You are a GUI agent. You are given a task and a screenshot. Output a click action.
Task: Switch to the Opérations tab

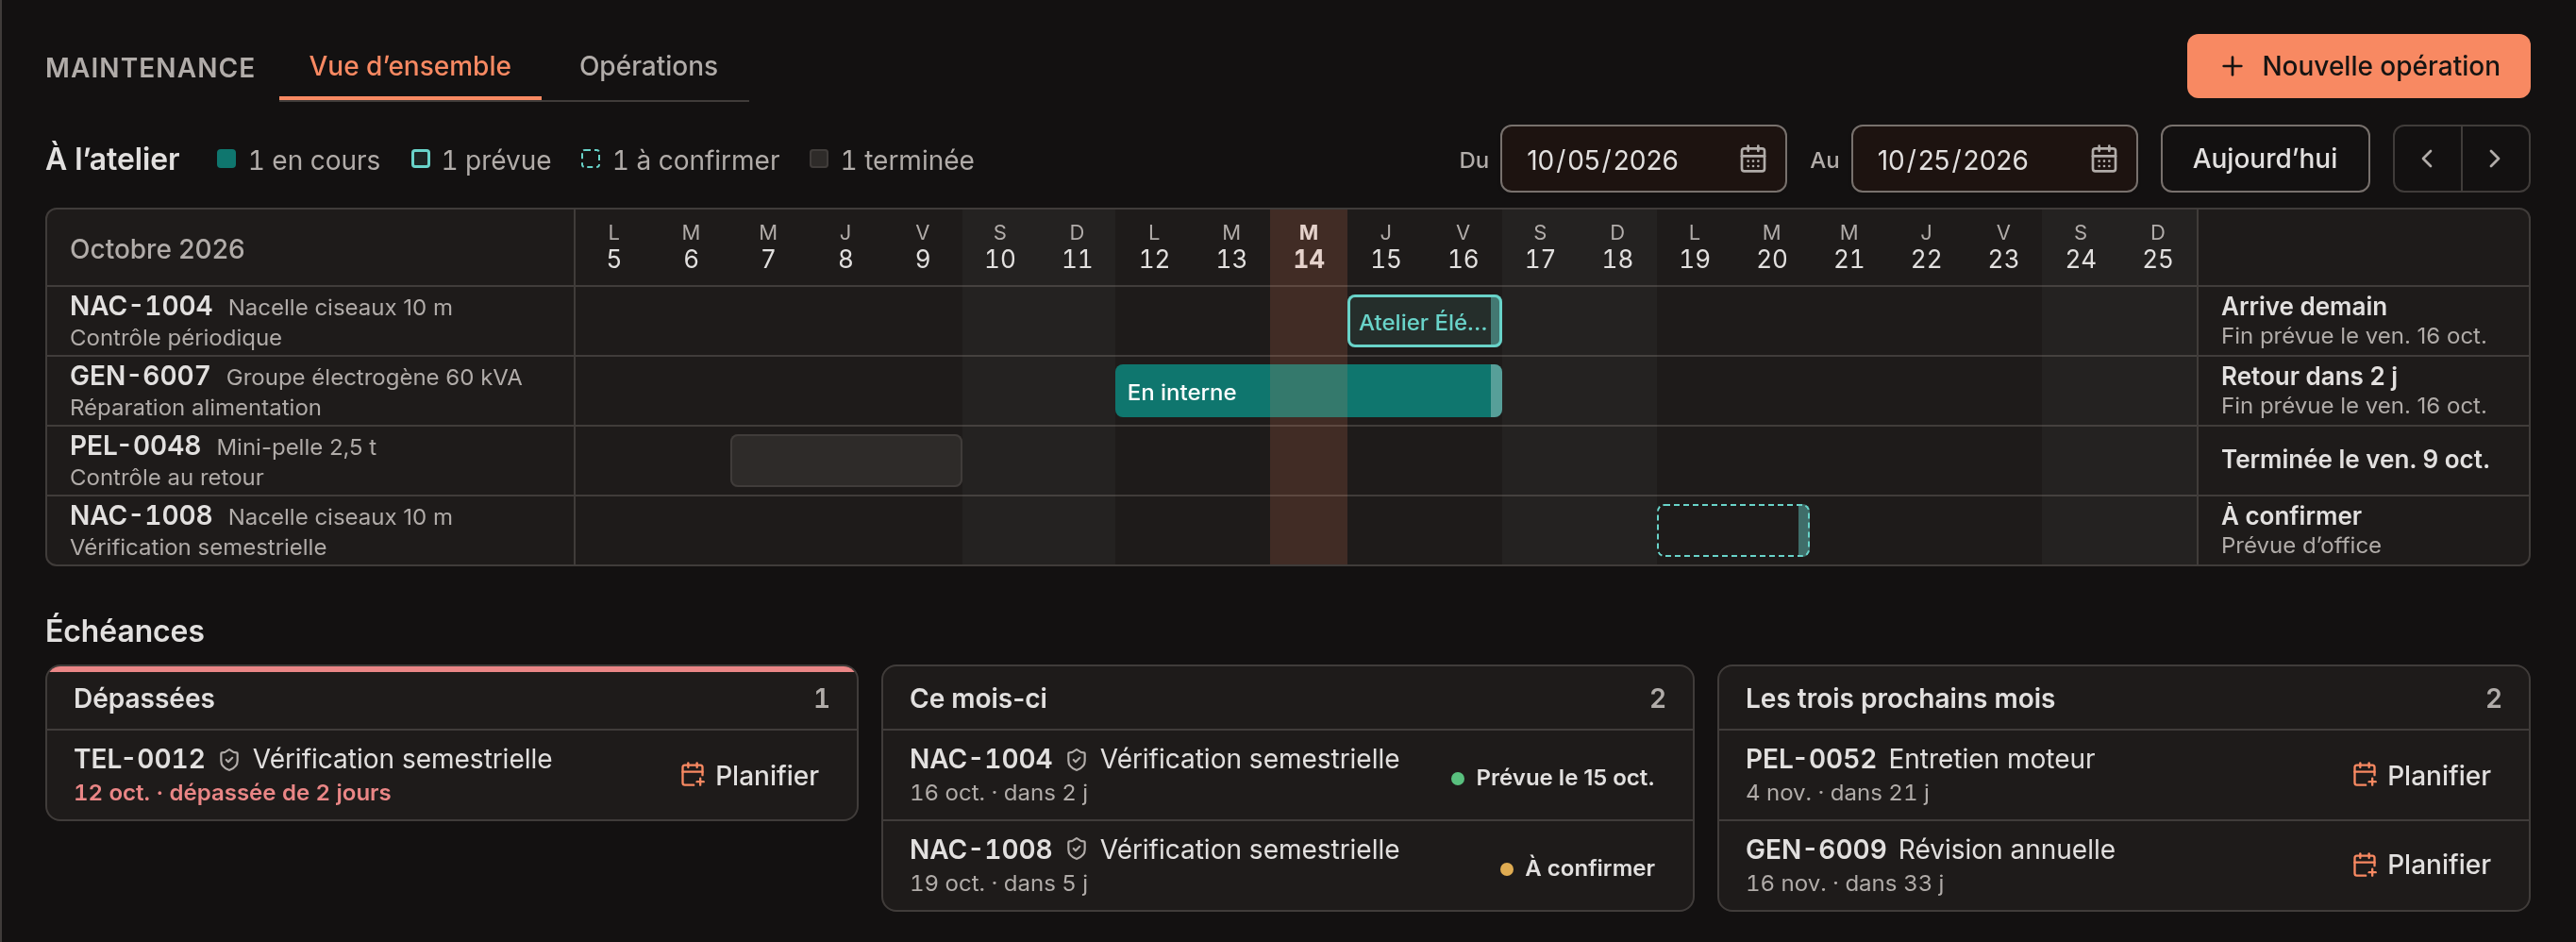pyautogui.click(x=648, y=66)
